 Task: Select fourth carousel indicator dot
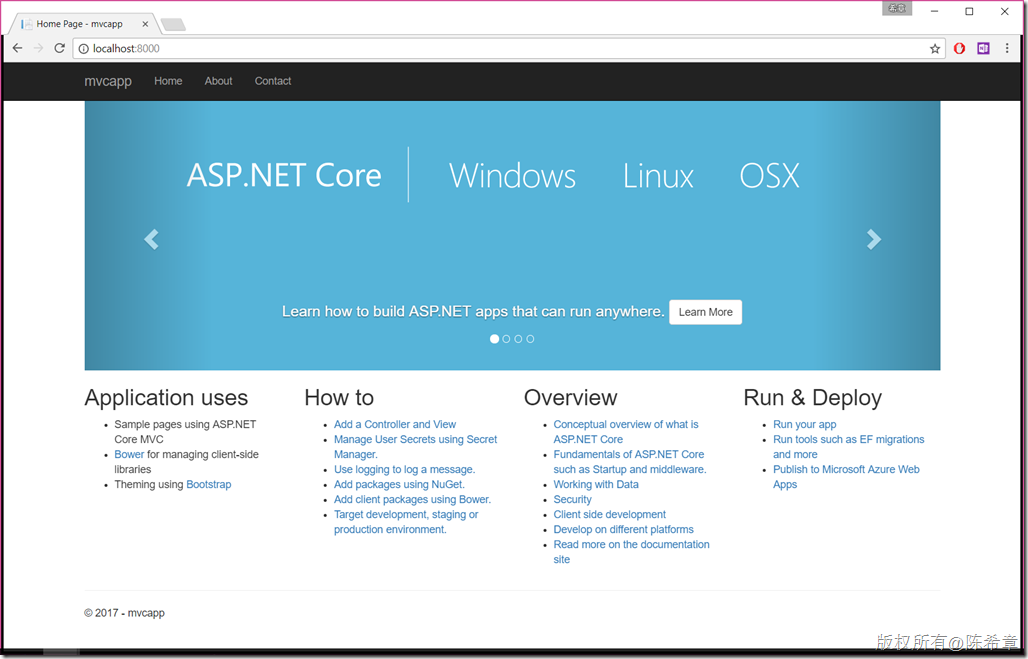[530, 339]
